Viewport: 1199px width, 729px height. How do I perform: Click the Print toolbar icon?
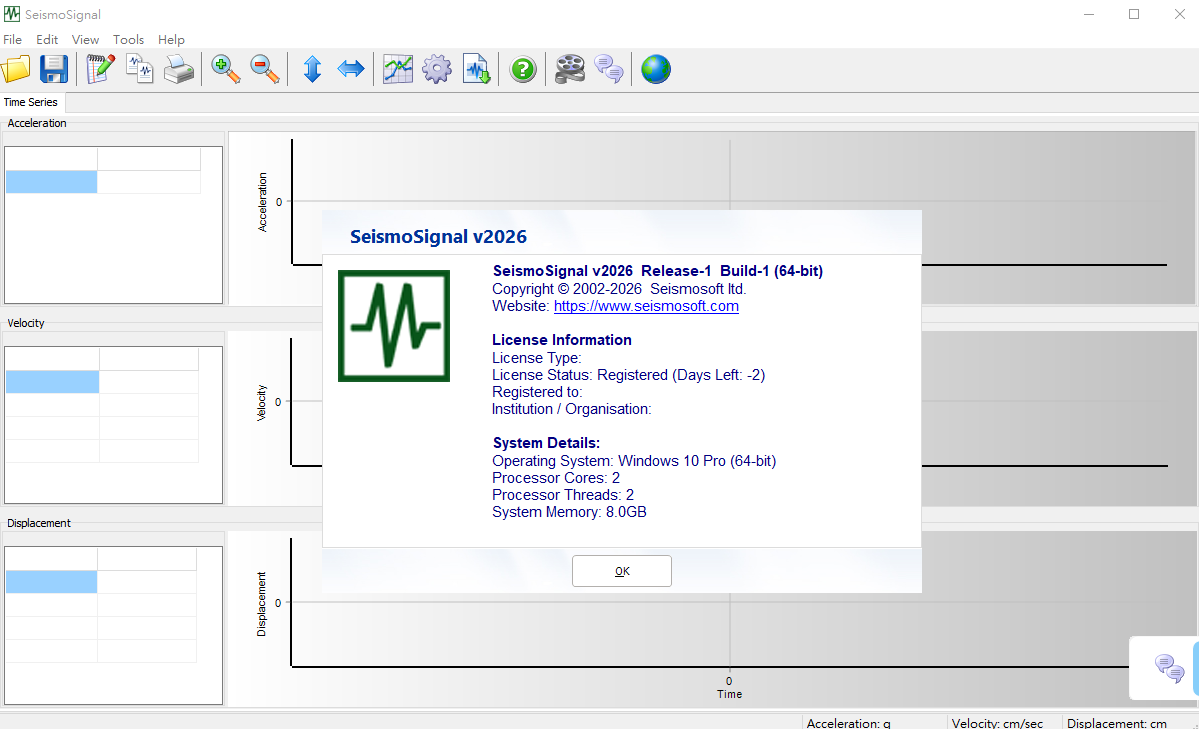[x=179, y=70]
